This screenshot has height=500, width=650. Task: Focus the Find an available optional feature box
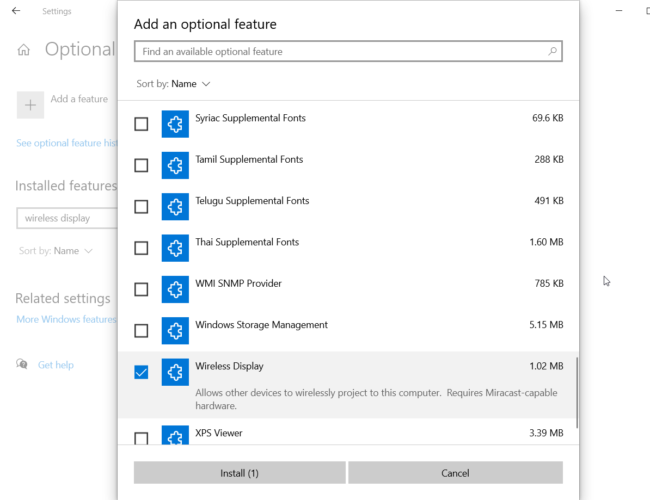[x=348, y=51]
